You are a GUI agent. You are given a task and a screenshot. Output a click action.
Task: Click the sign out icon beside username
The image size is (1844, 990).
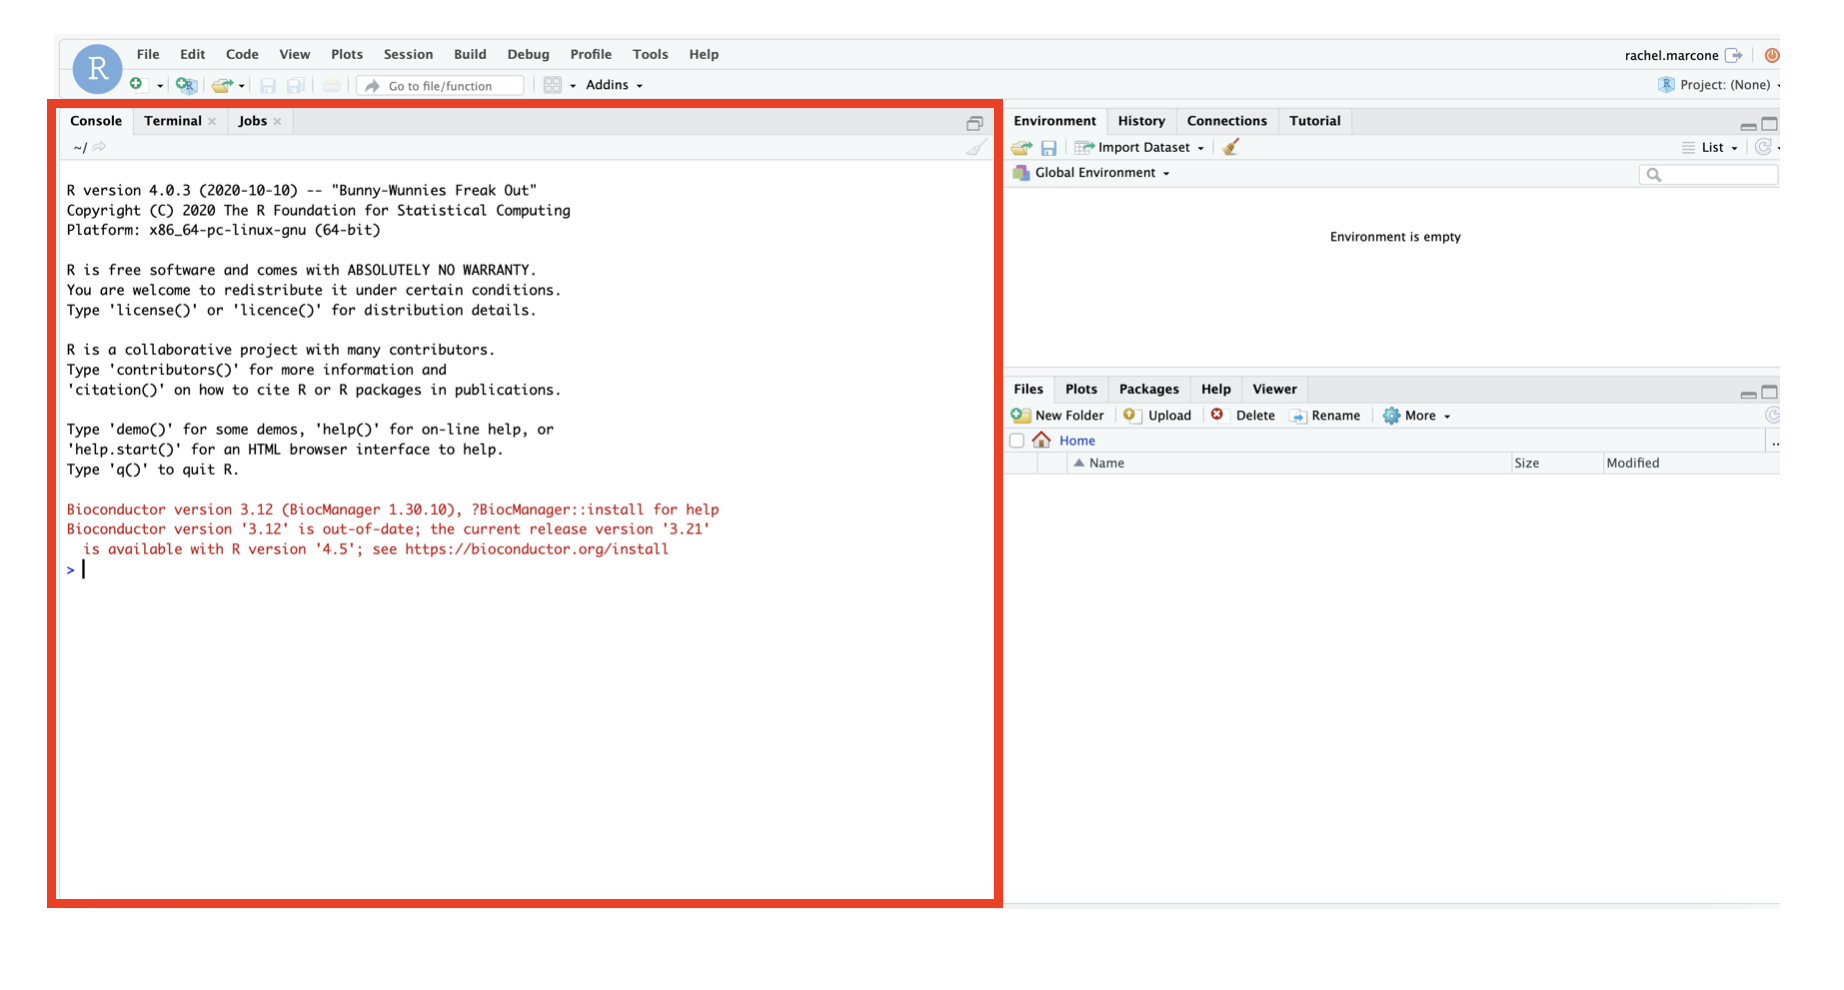1734,55
